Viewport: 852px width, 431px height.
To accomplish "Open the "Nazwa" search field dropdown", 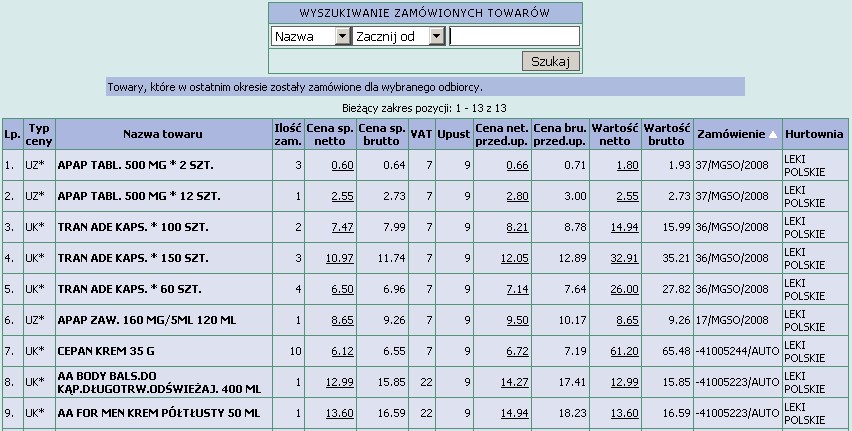I will coord(342,36).
